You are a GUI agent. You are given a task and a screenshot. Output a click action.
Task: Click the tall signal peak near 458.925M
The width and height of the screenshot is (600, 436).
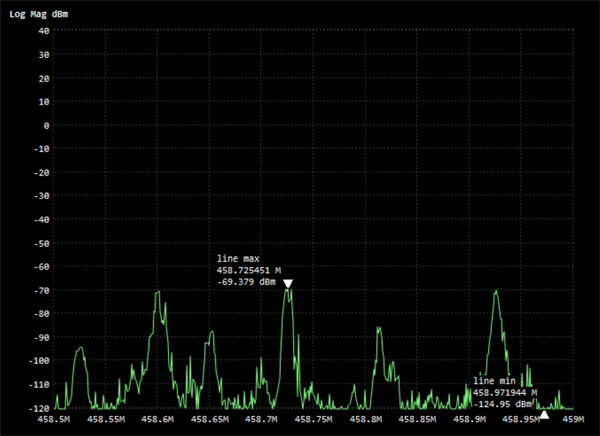coord(495,293)
